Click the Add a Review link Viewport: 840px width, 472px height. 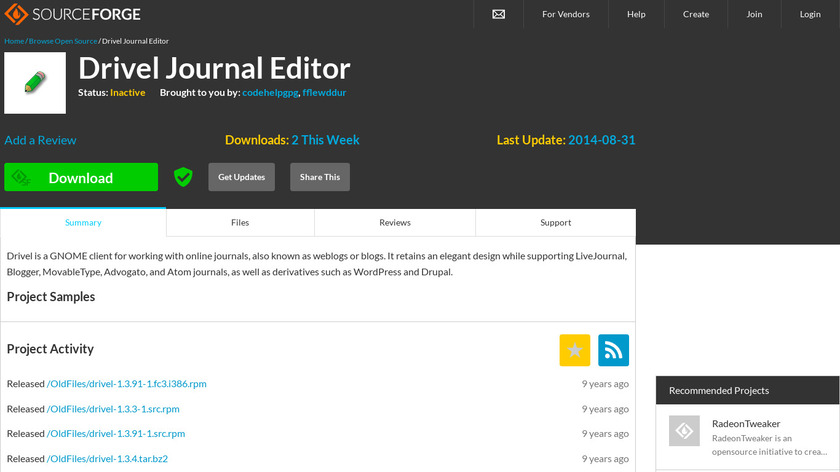tap(40, 140)
